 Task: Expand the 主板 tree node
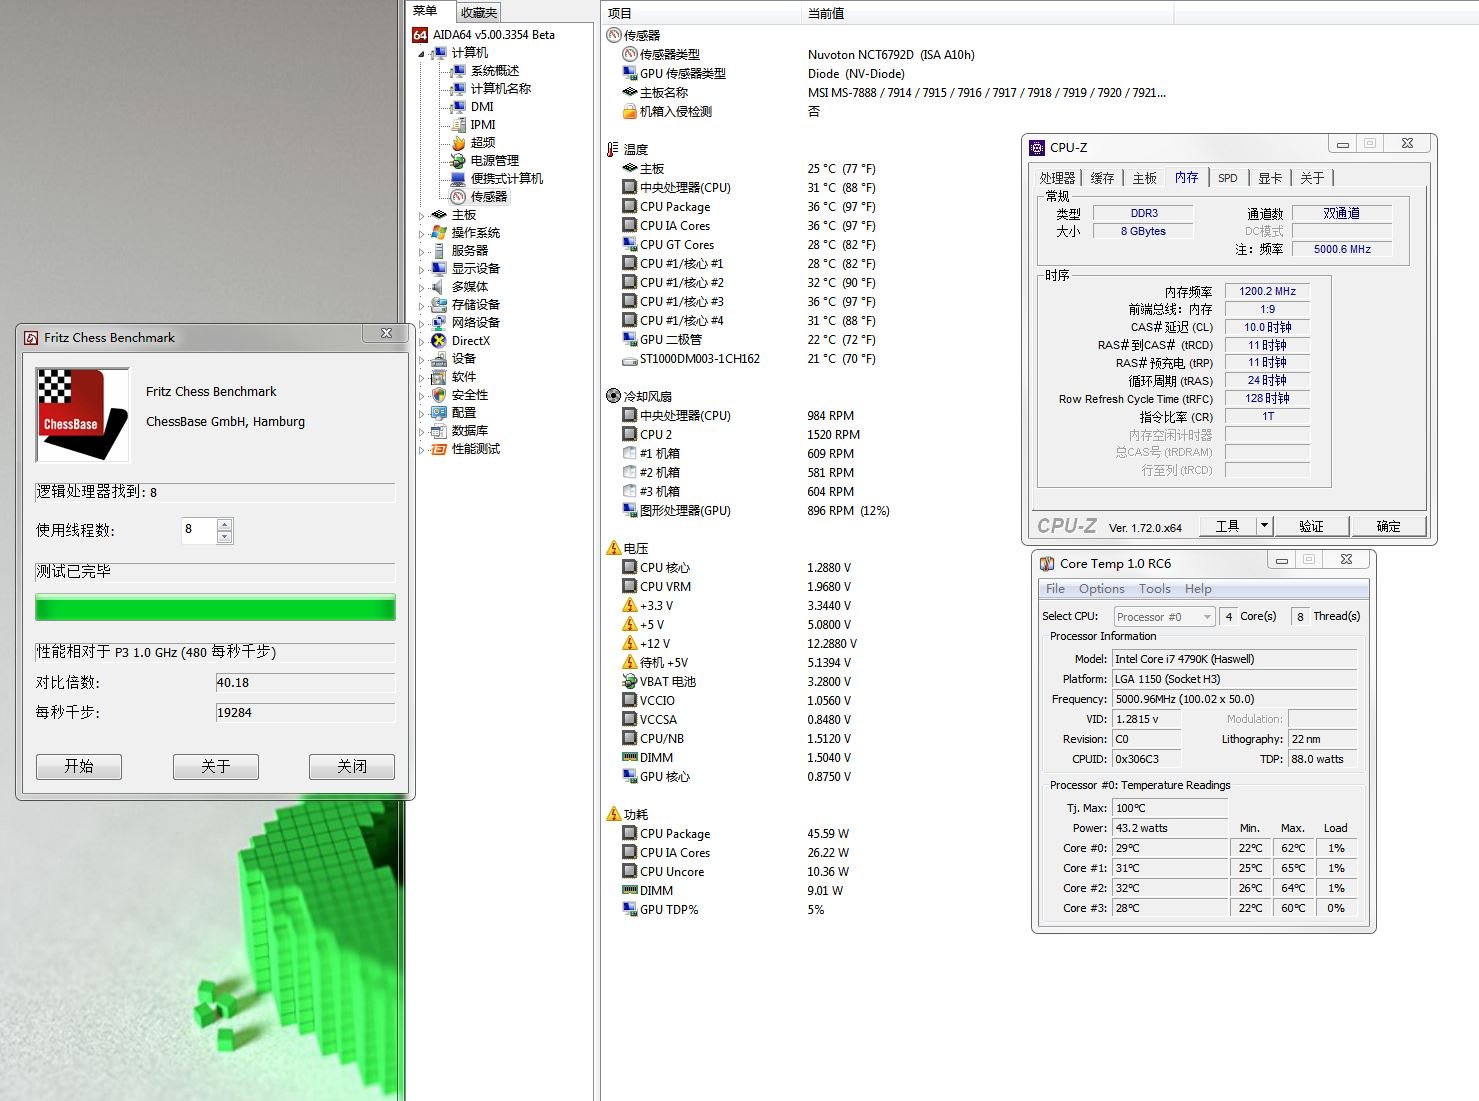[422, 215]
